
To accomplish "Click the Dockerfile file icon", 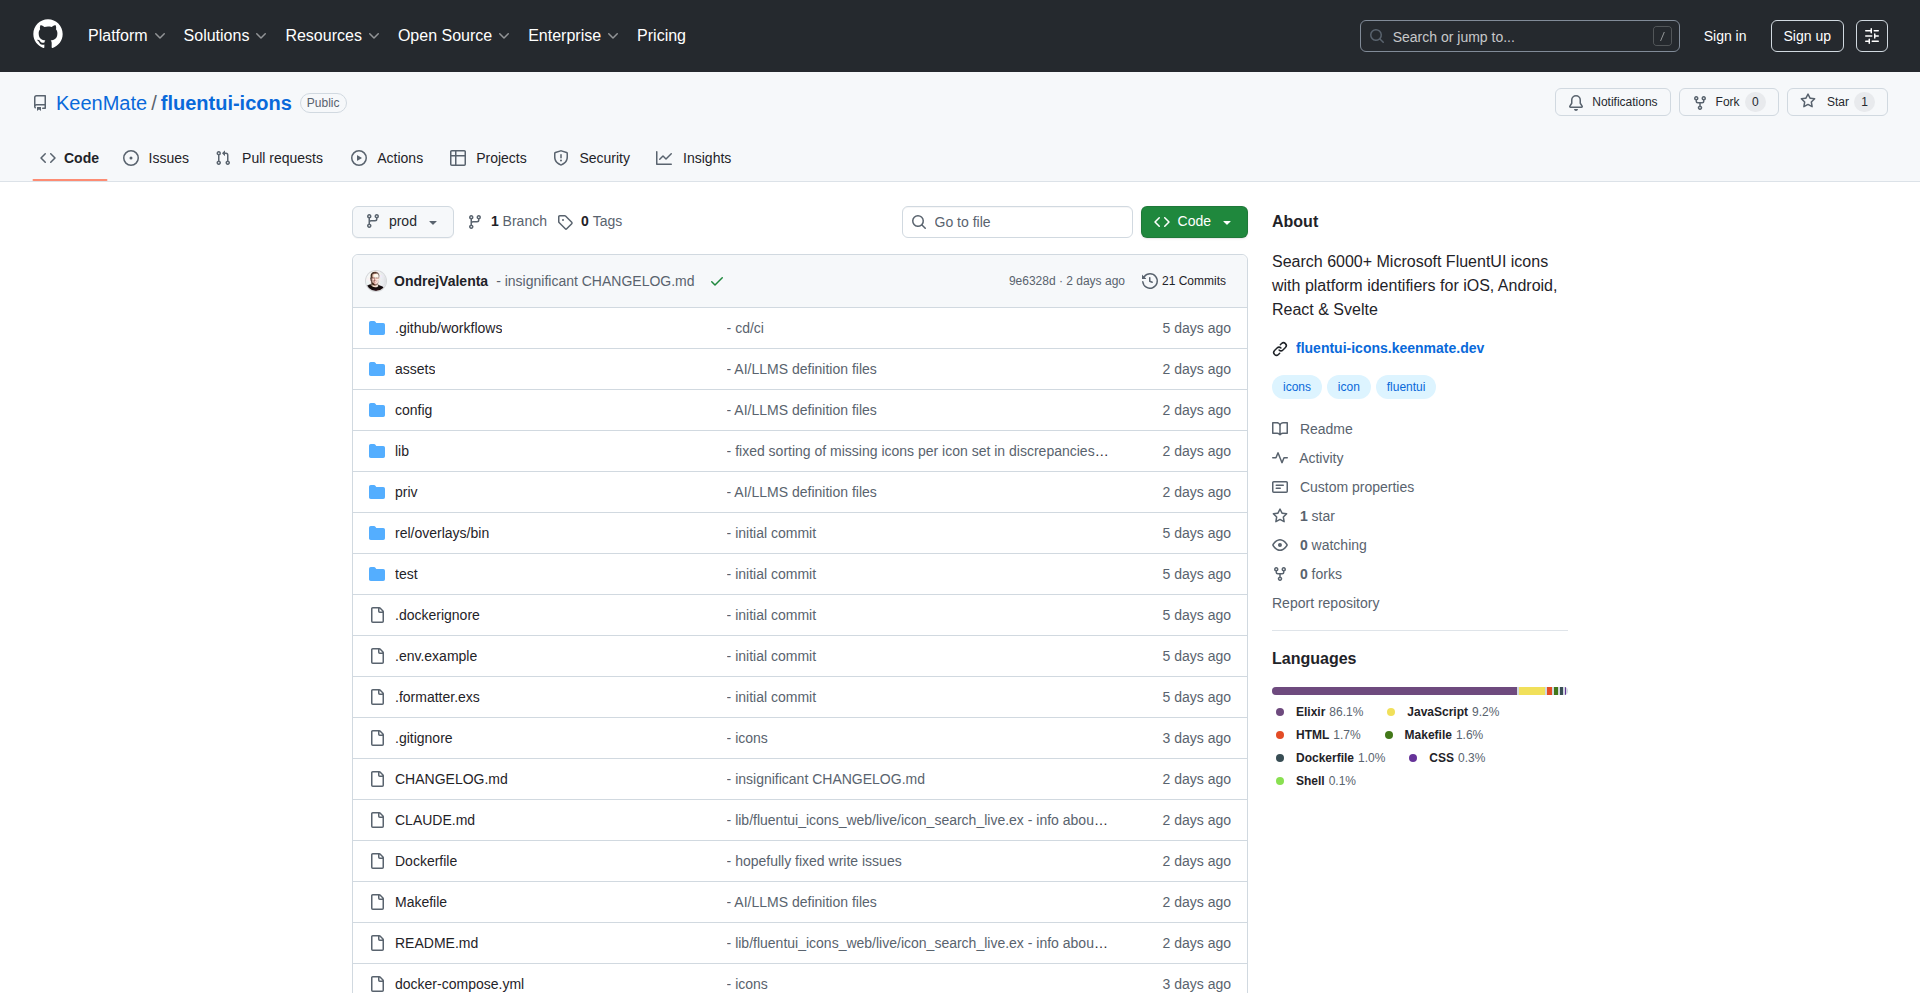I will click(x=377, y=861).
